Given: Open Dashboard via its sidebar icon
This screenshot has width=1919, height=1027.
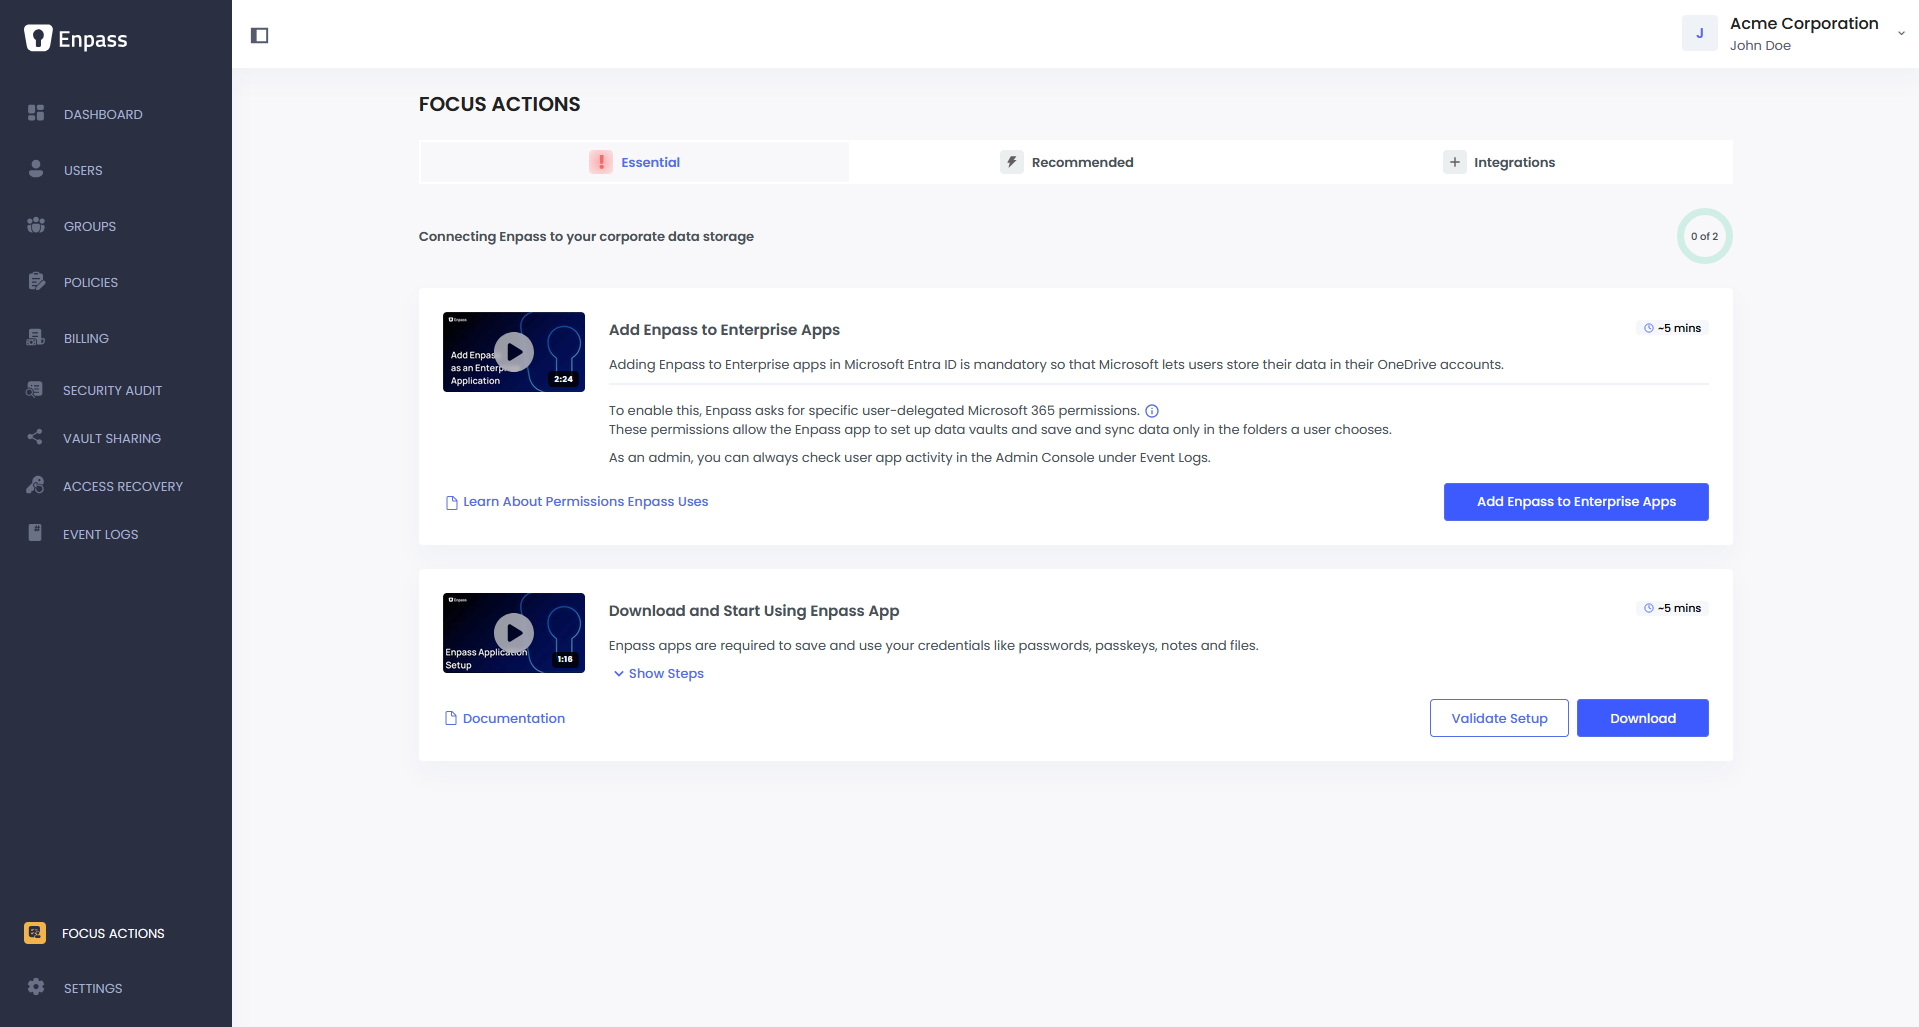Looking at the screenshot, I should tap(36, 113).
